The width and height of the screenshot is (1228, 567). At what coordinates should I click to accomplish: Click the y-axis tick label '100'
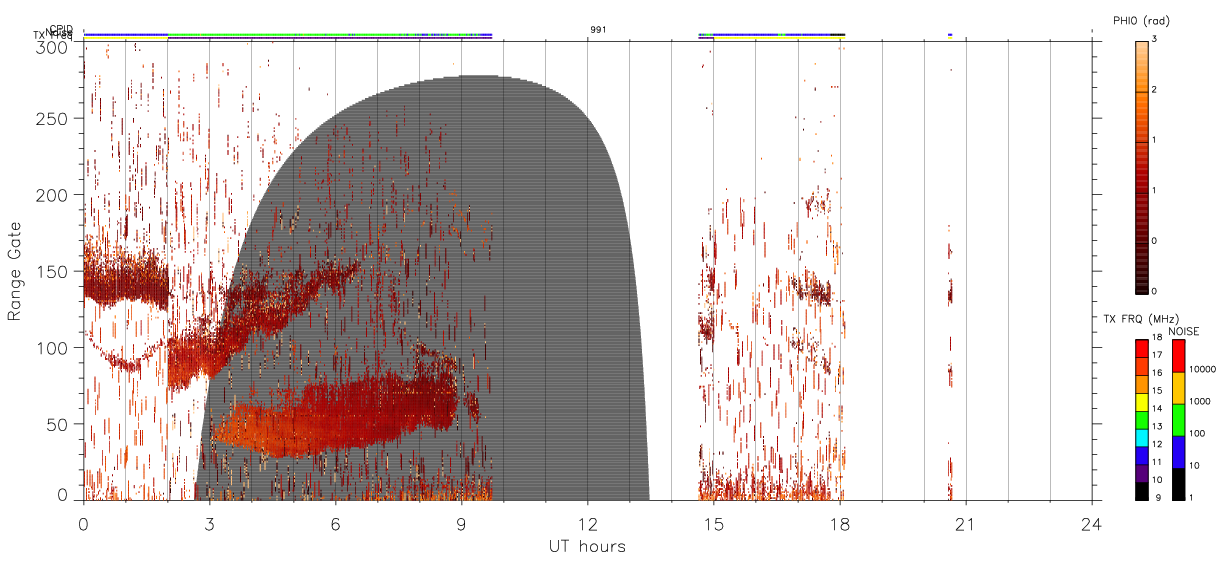click(55, 348)
